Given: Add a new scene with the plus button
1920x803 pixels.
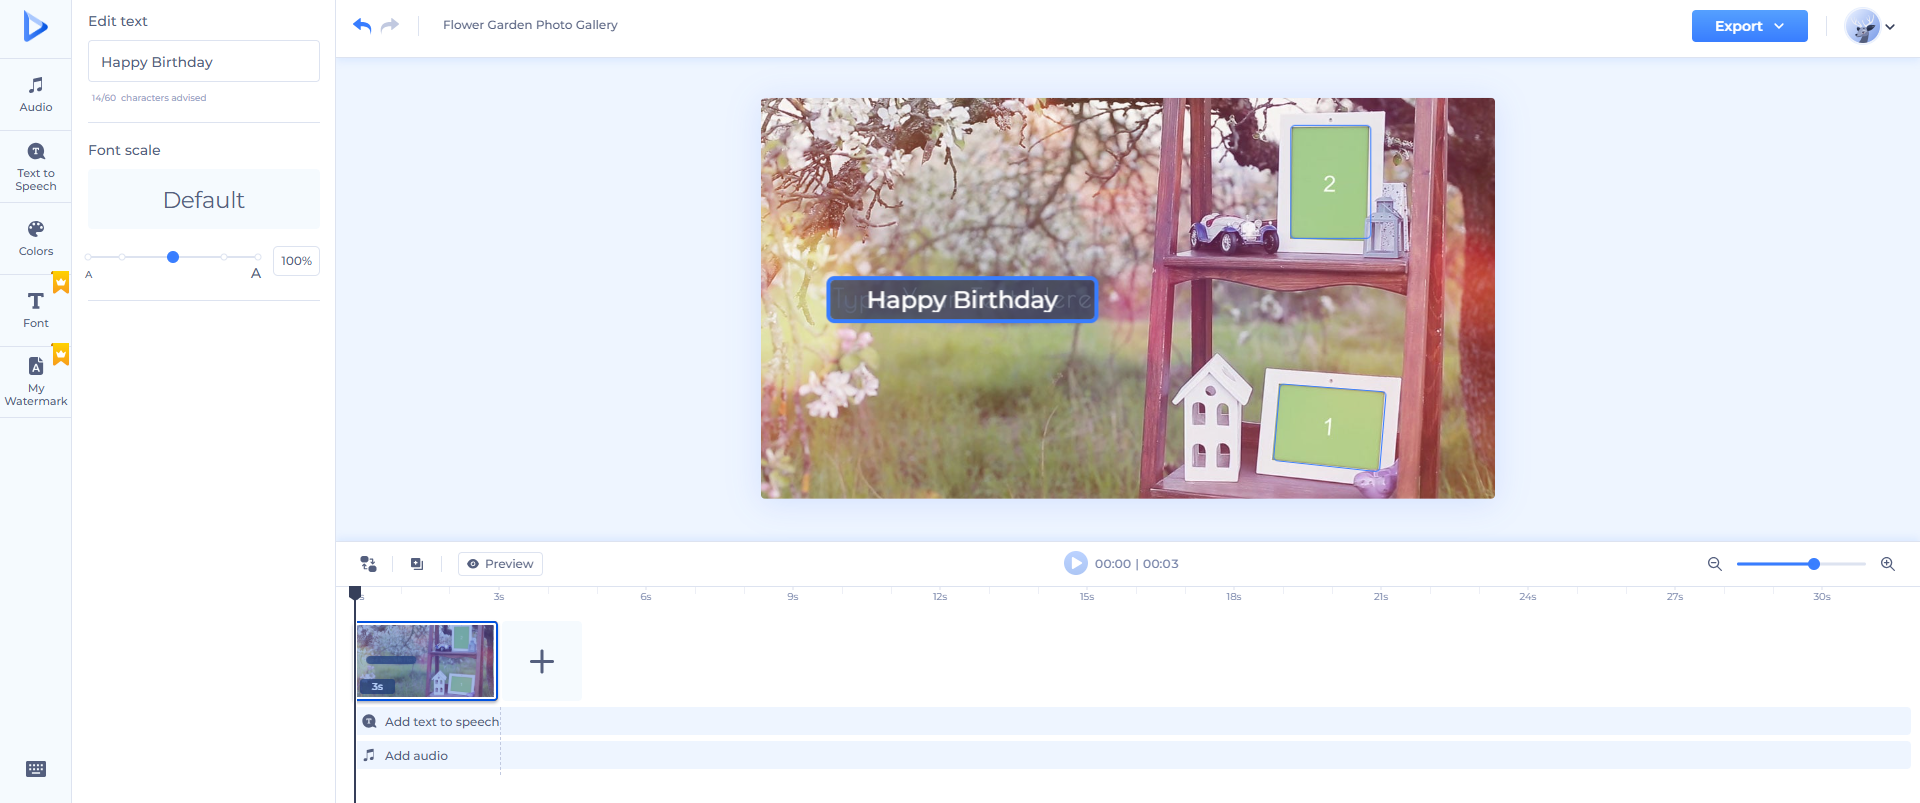Looking at the screenshot, I should (542, 661).
